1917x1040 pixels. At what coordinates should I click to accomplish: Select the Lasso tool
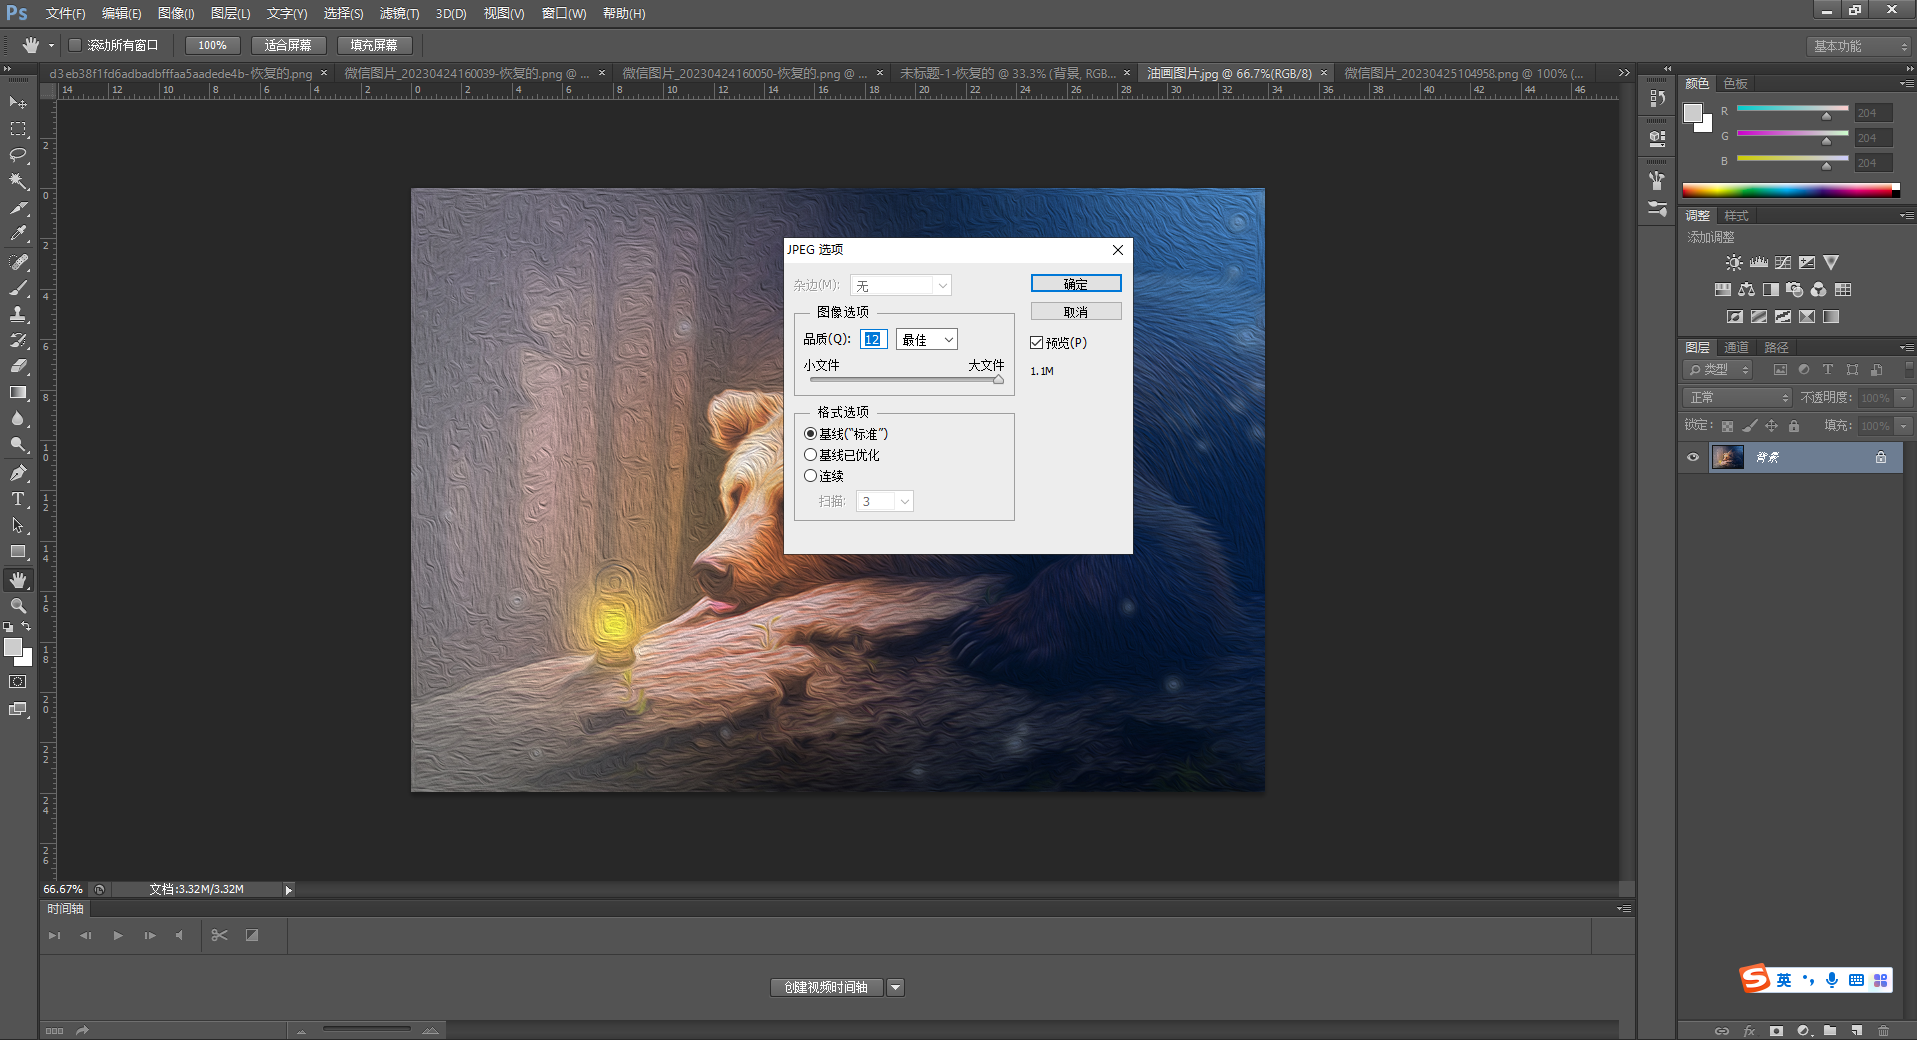18,155
